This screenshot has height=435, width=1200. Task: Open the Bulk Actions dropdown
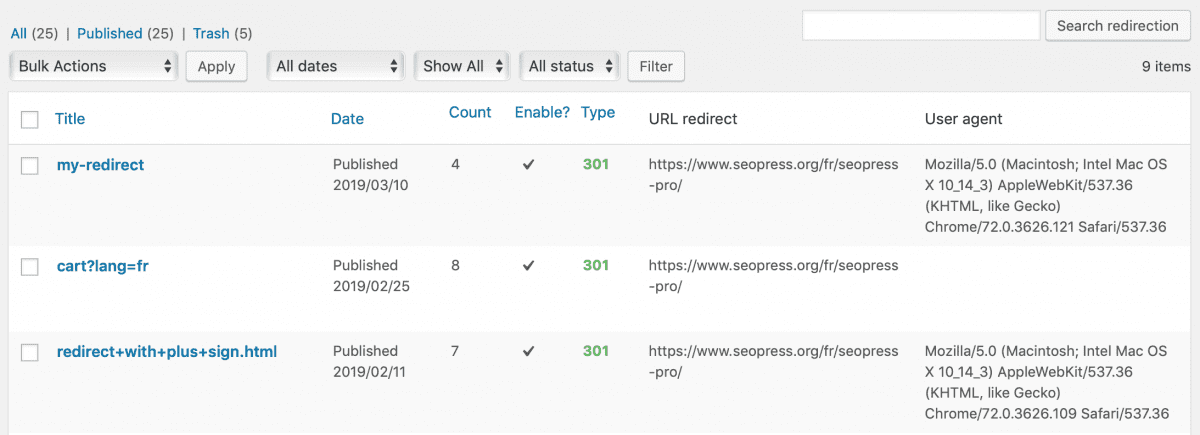click(94, 66)
